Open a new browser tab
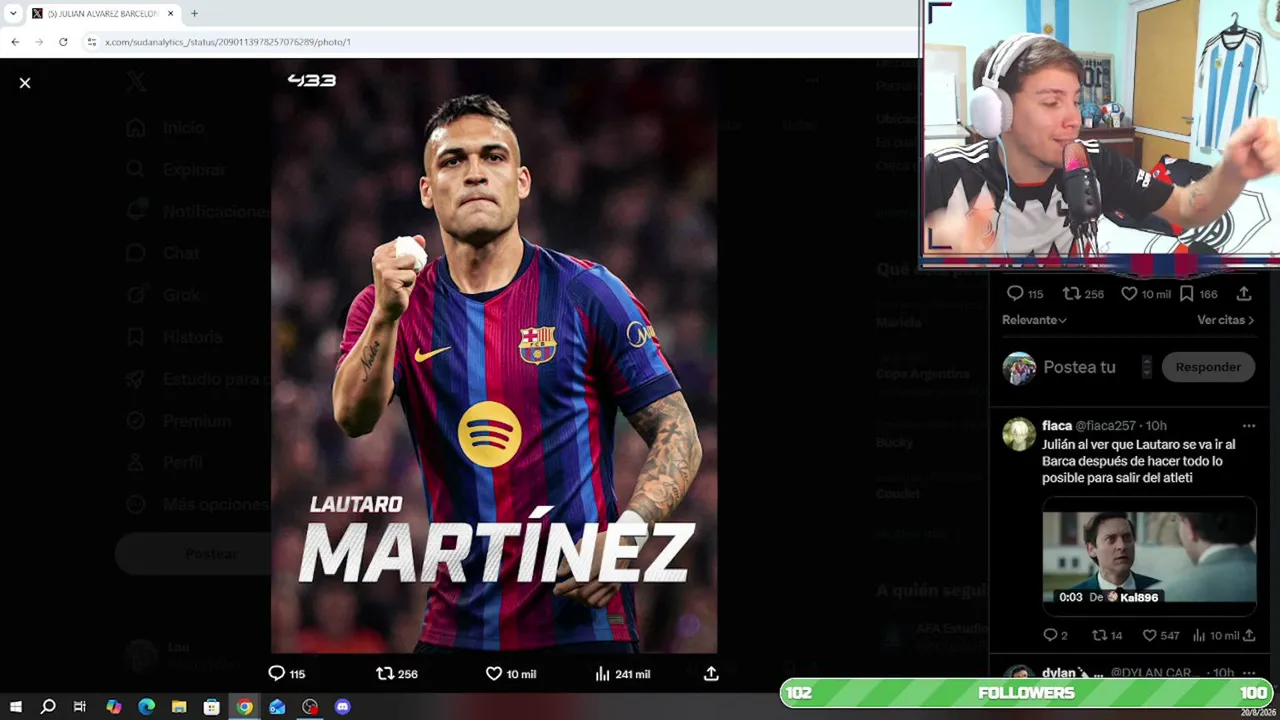The height and width of the screenshot is (720, 1280). pyautogui.click(x=194, y=14)
